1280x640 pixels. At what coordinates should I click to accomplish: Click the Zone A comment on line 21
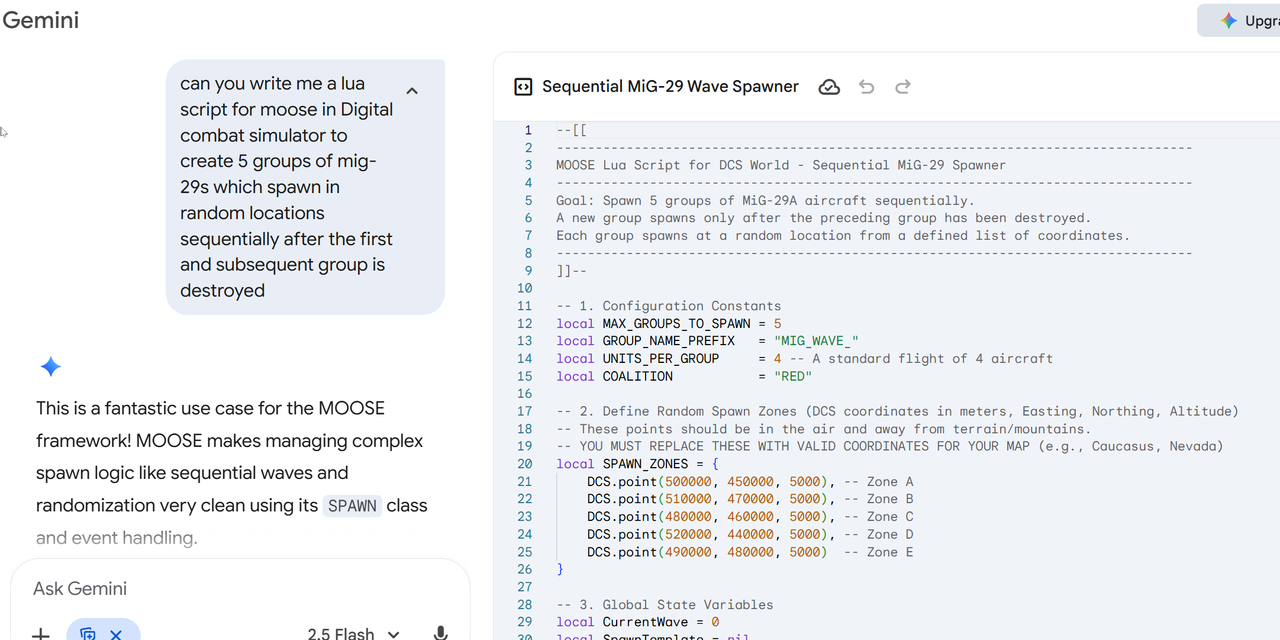click(x=878, y=482)
